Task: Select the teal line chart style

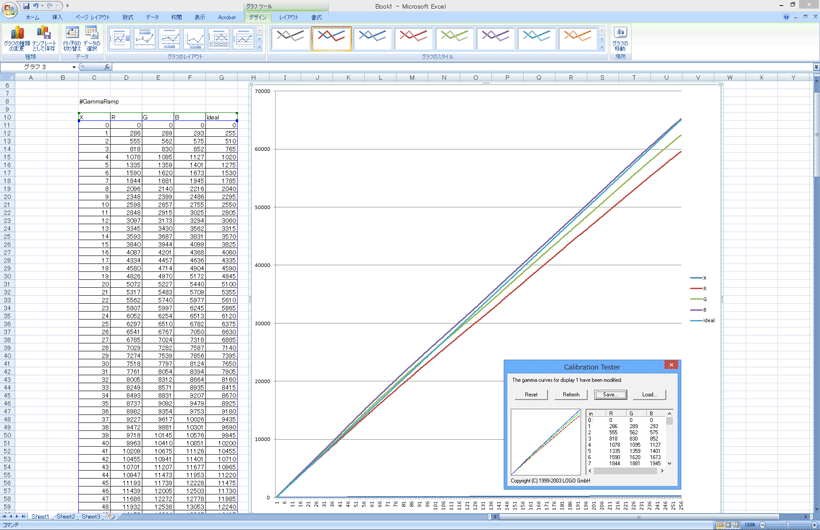Action: click(537, 38)
